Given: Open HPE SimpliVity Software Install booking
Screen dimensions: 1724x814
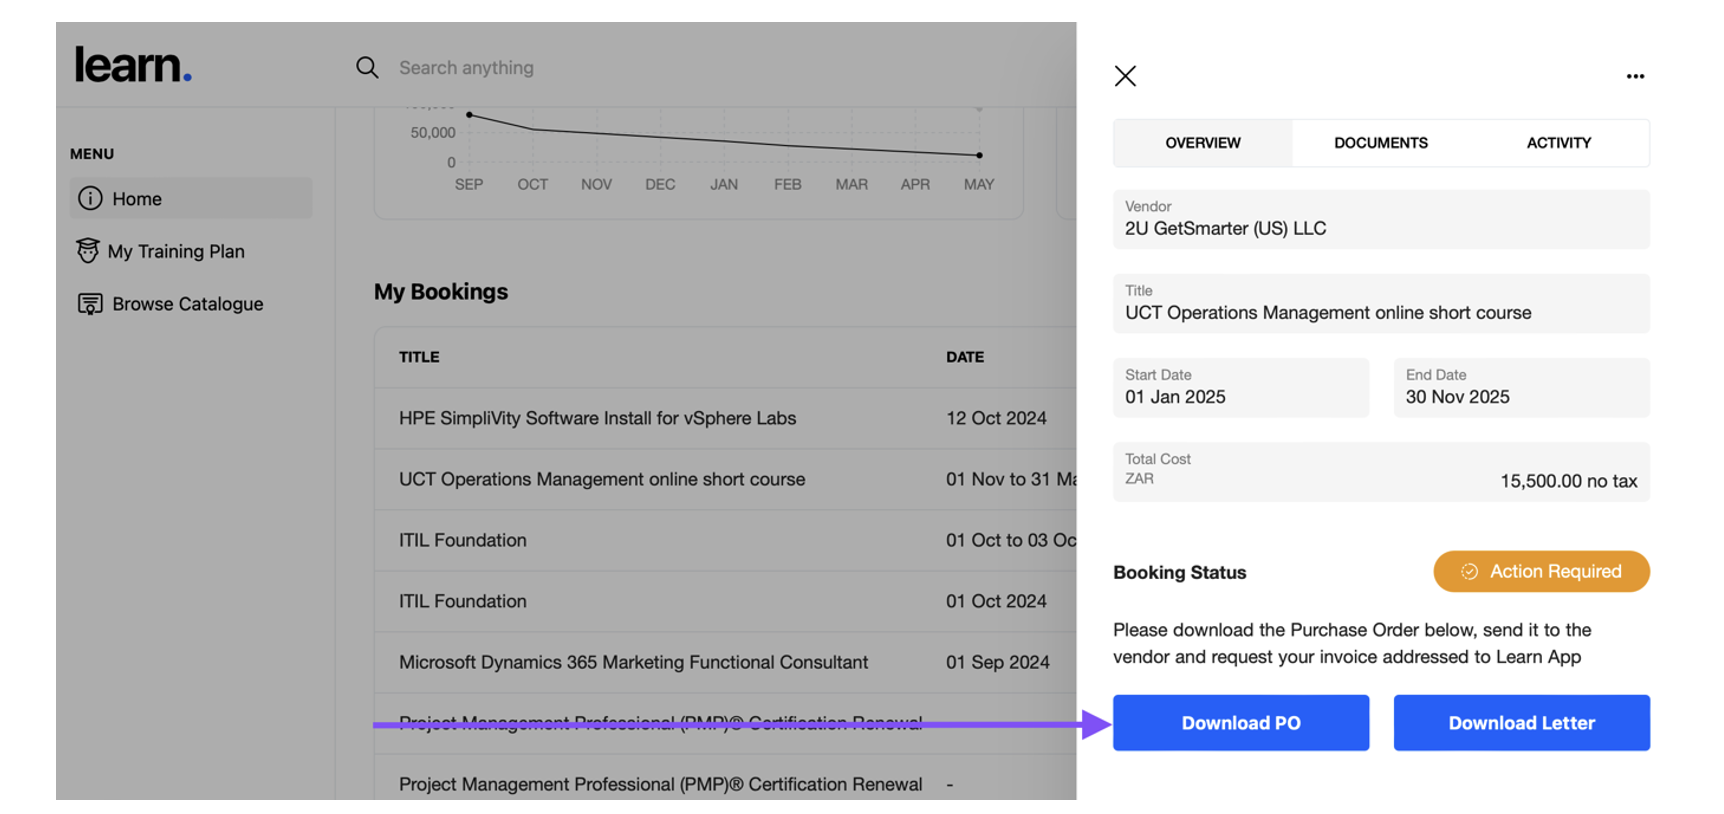Looking at the screenshot, I should (x=597, y=418).
